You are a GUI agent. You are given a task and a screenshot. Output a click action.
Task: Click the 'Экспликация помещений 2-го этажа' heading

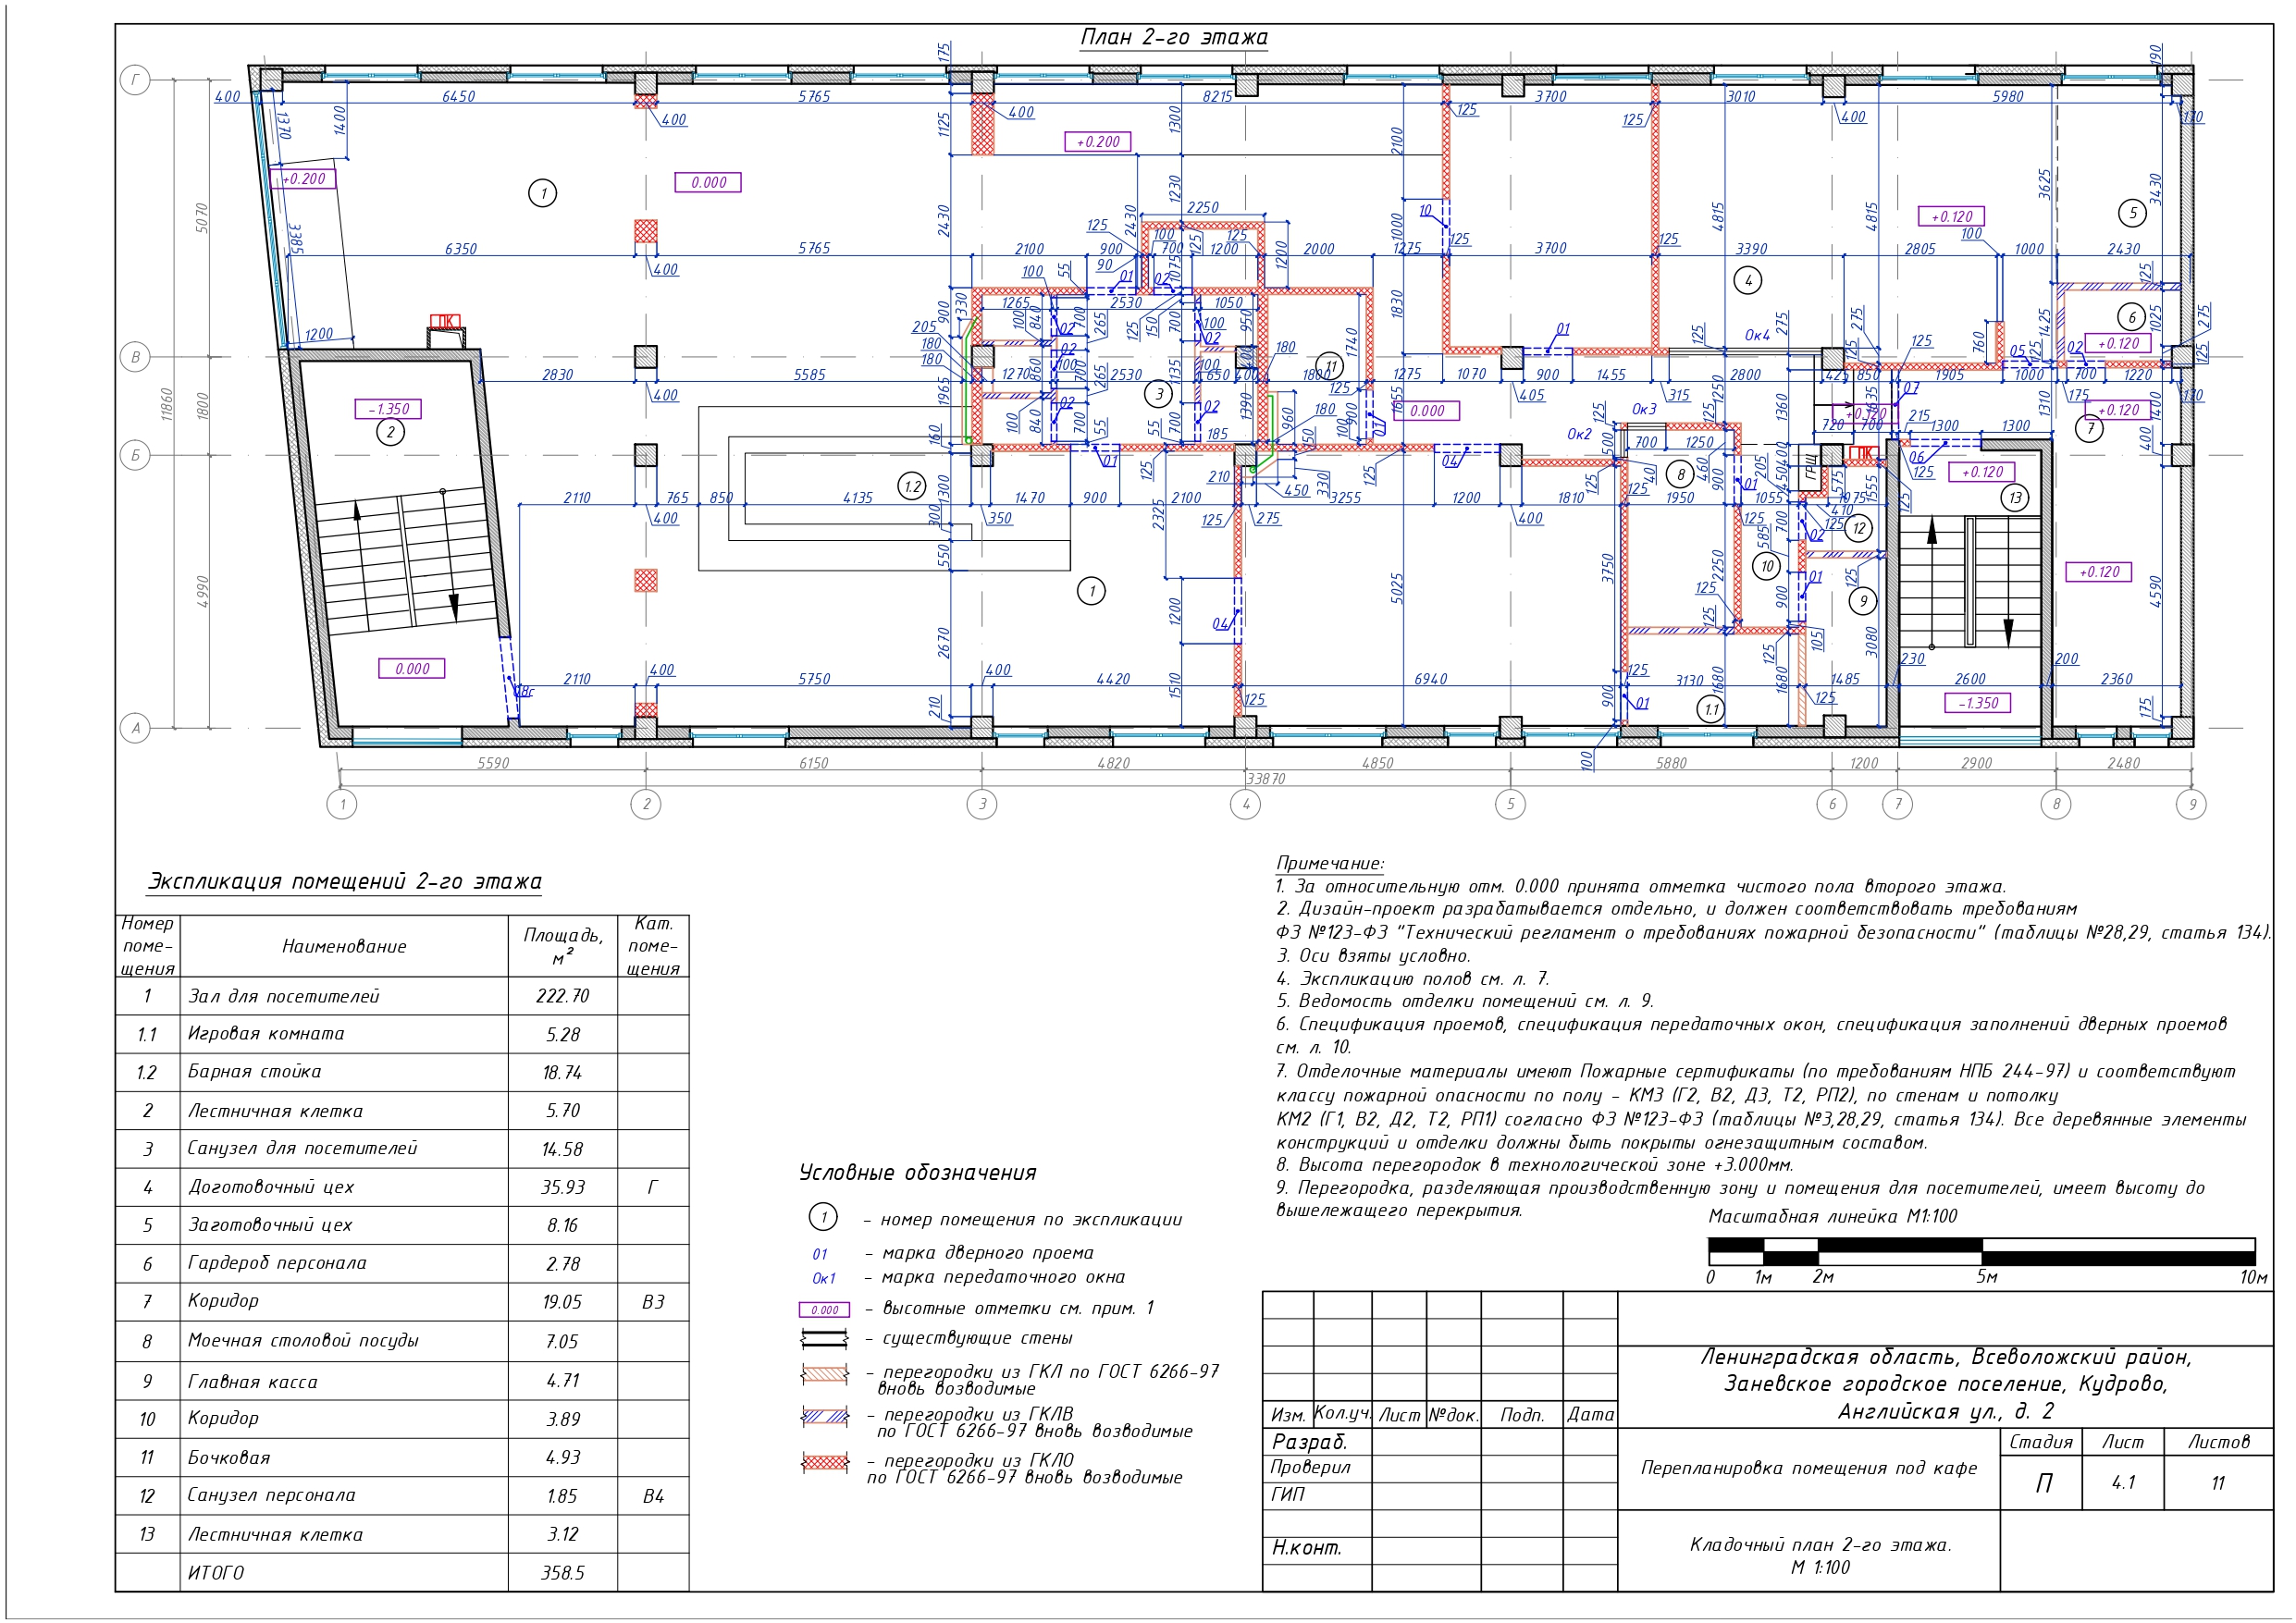point(344,882)
